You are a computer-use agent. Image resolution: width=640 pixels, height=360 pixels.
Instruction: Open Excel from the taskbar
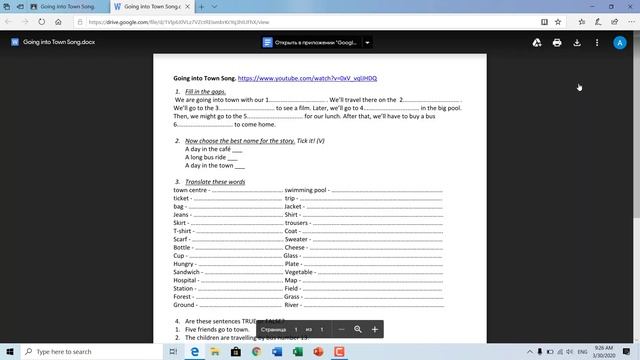[x=298, y=351]
